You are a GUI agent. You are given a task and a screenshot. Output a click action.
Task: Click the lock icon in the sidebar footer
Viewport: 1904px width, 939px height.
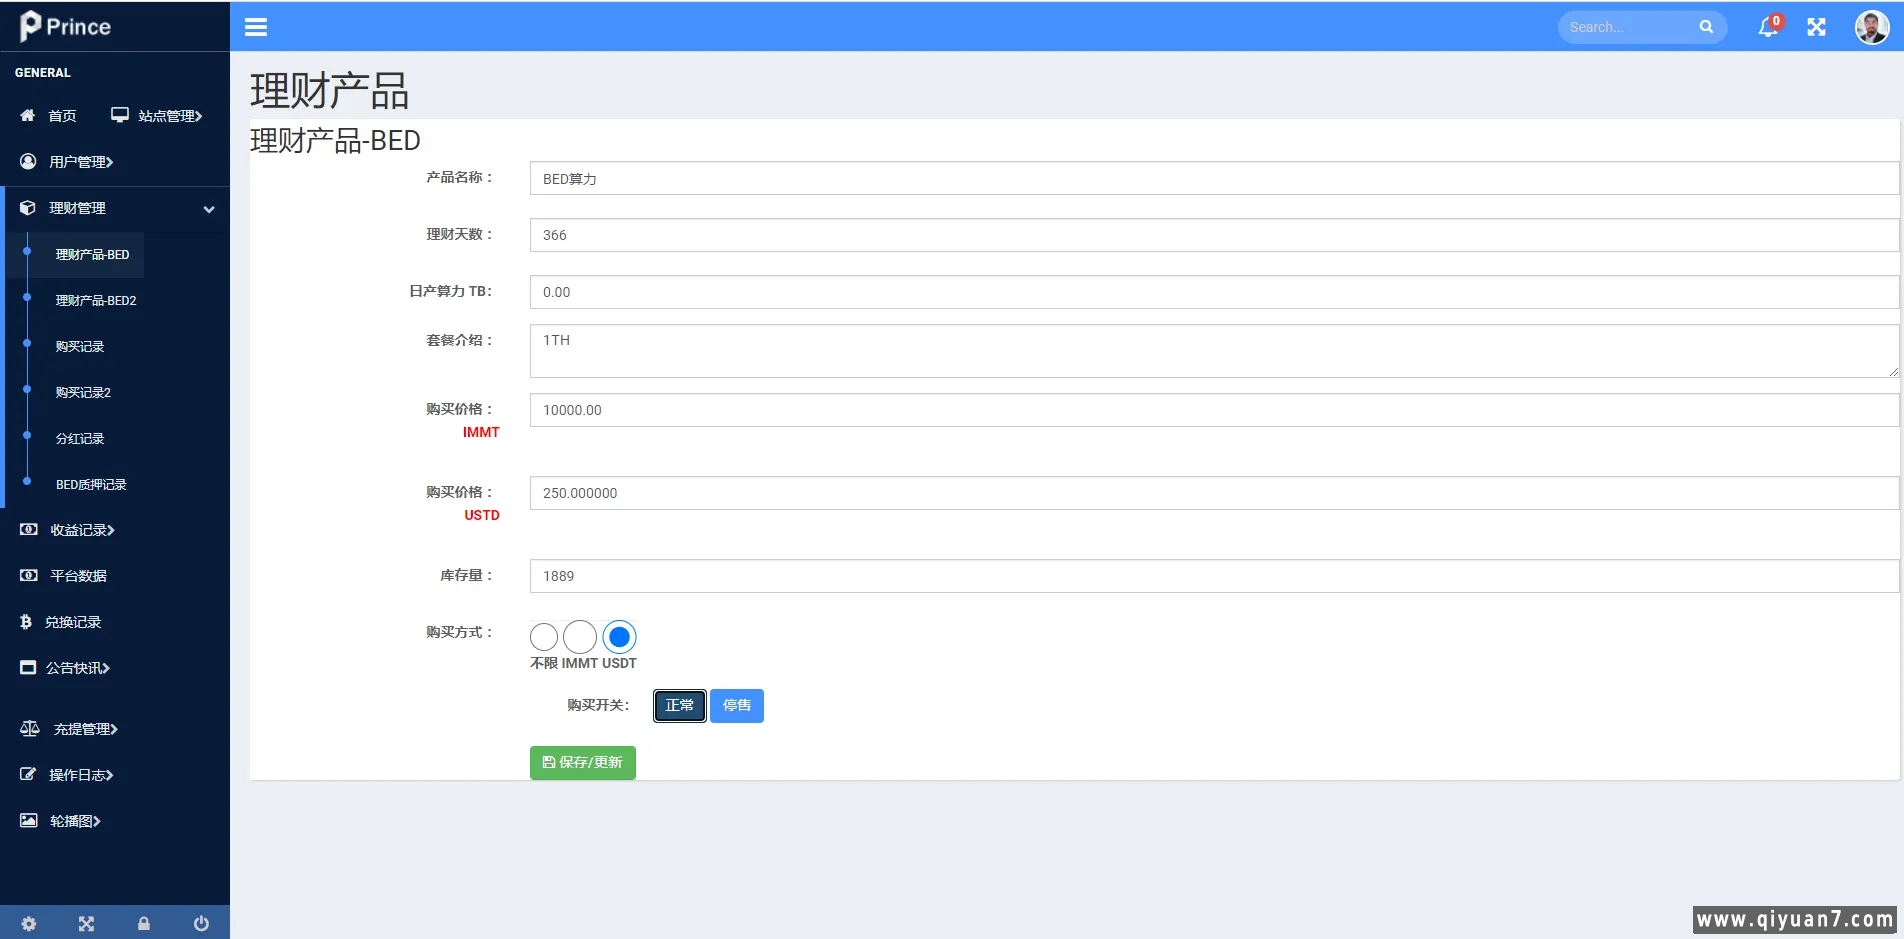144,923
